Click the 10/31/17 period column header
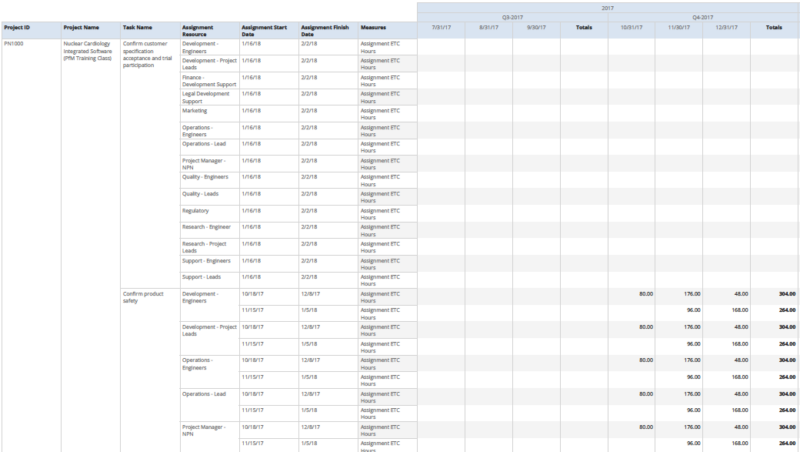The height and width of the screenshot is (452, 800). point(632,31)
